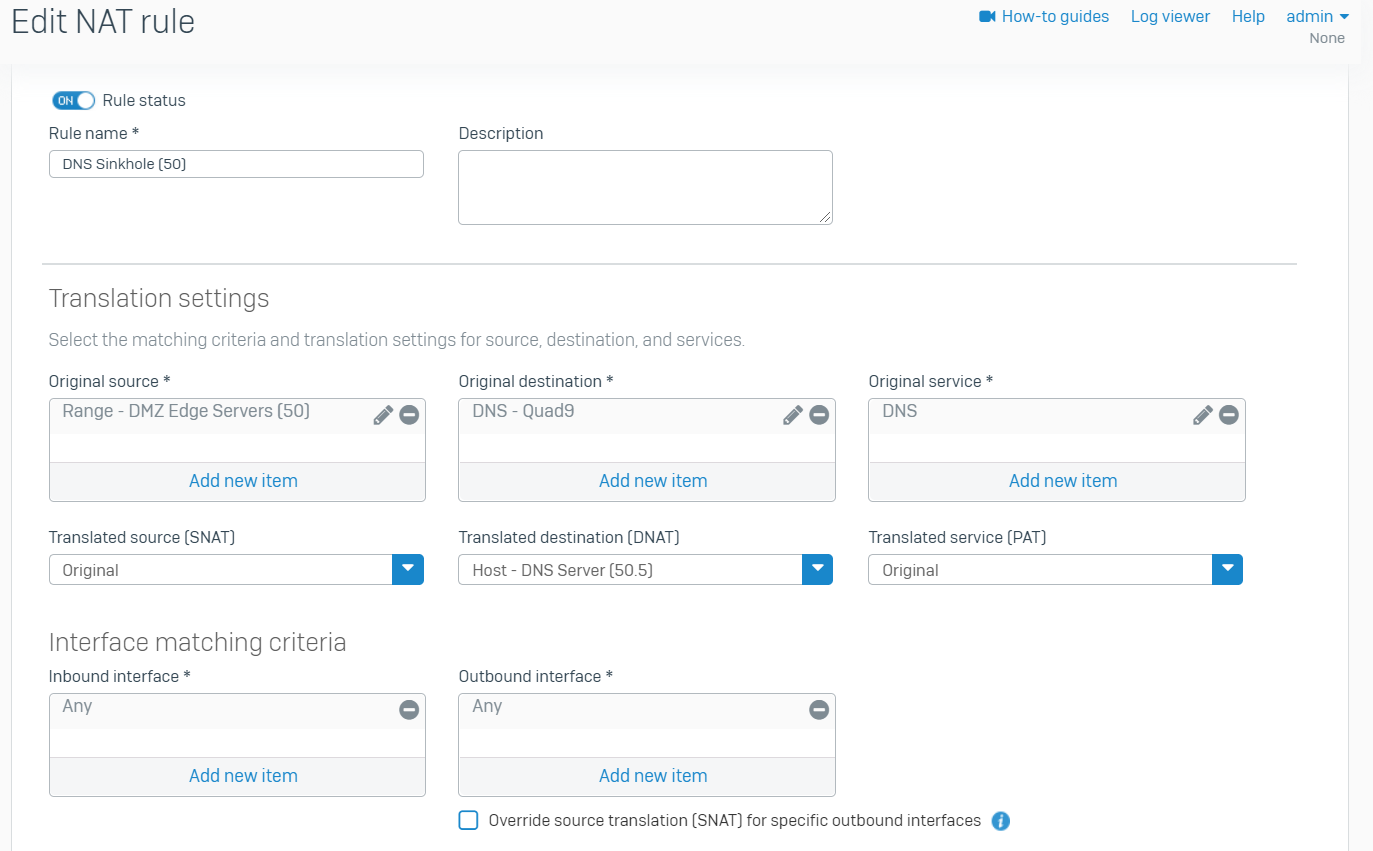Select Any entry in Outbound interface

[x=487, y=706]
